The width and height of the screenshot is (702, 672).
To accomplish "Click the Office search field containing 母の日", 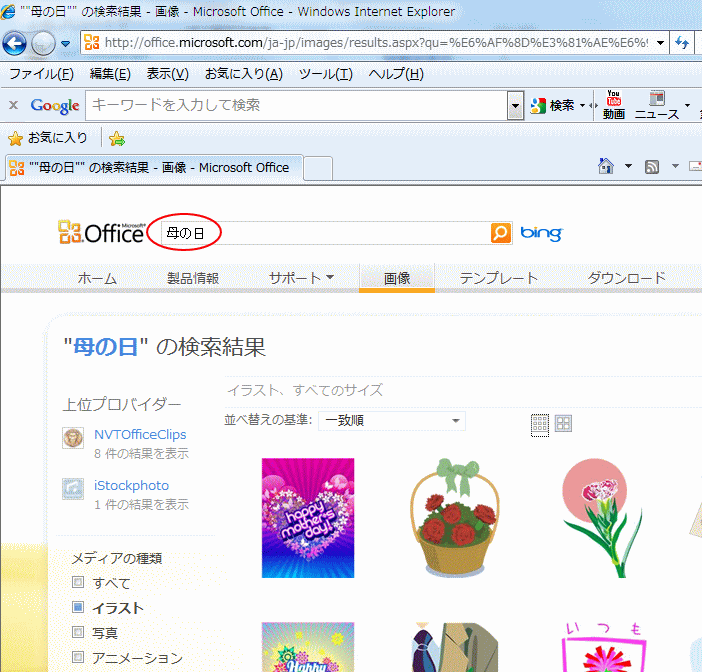I will (325, 233).
